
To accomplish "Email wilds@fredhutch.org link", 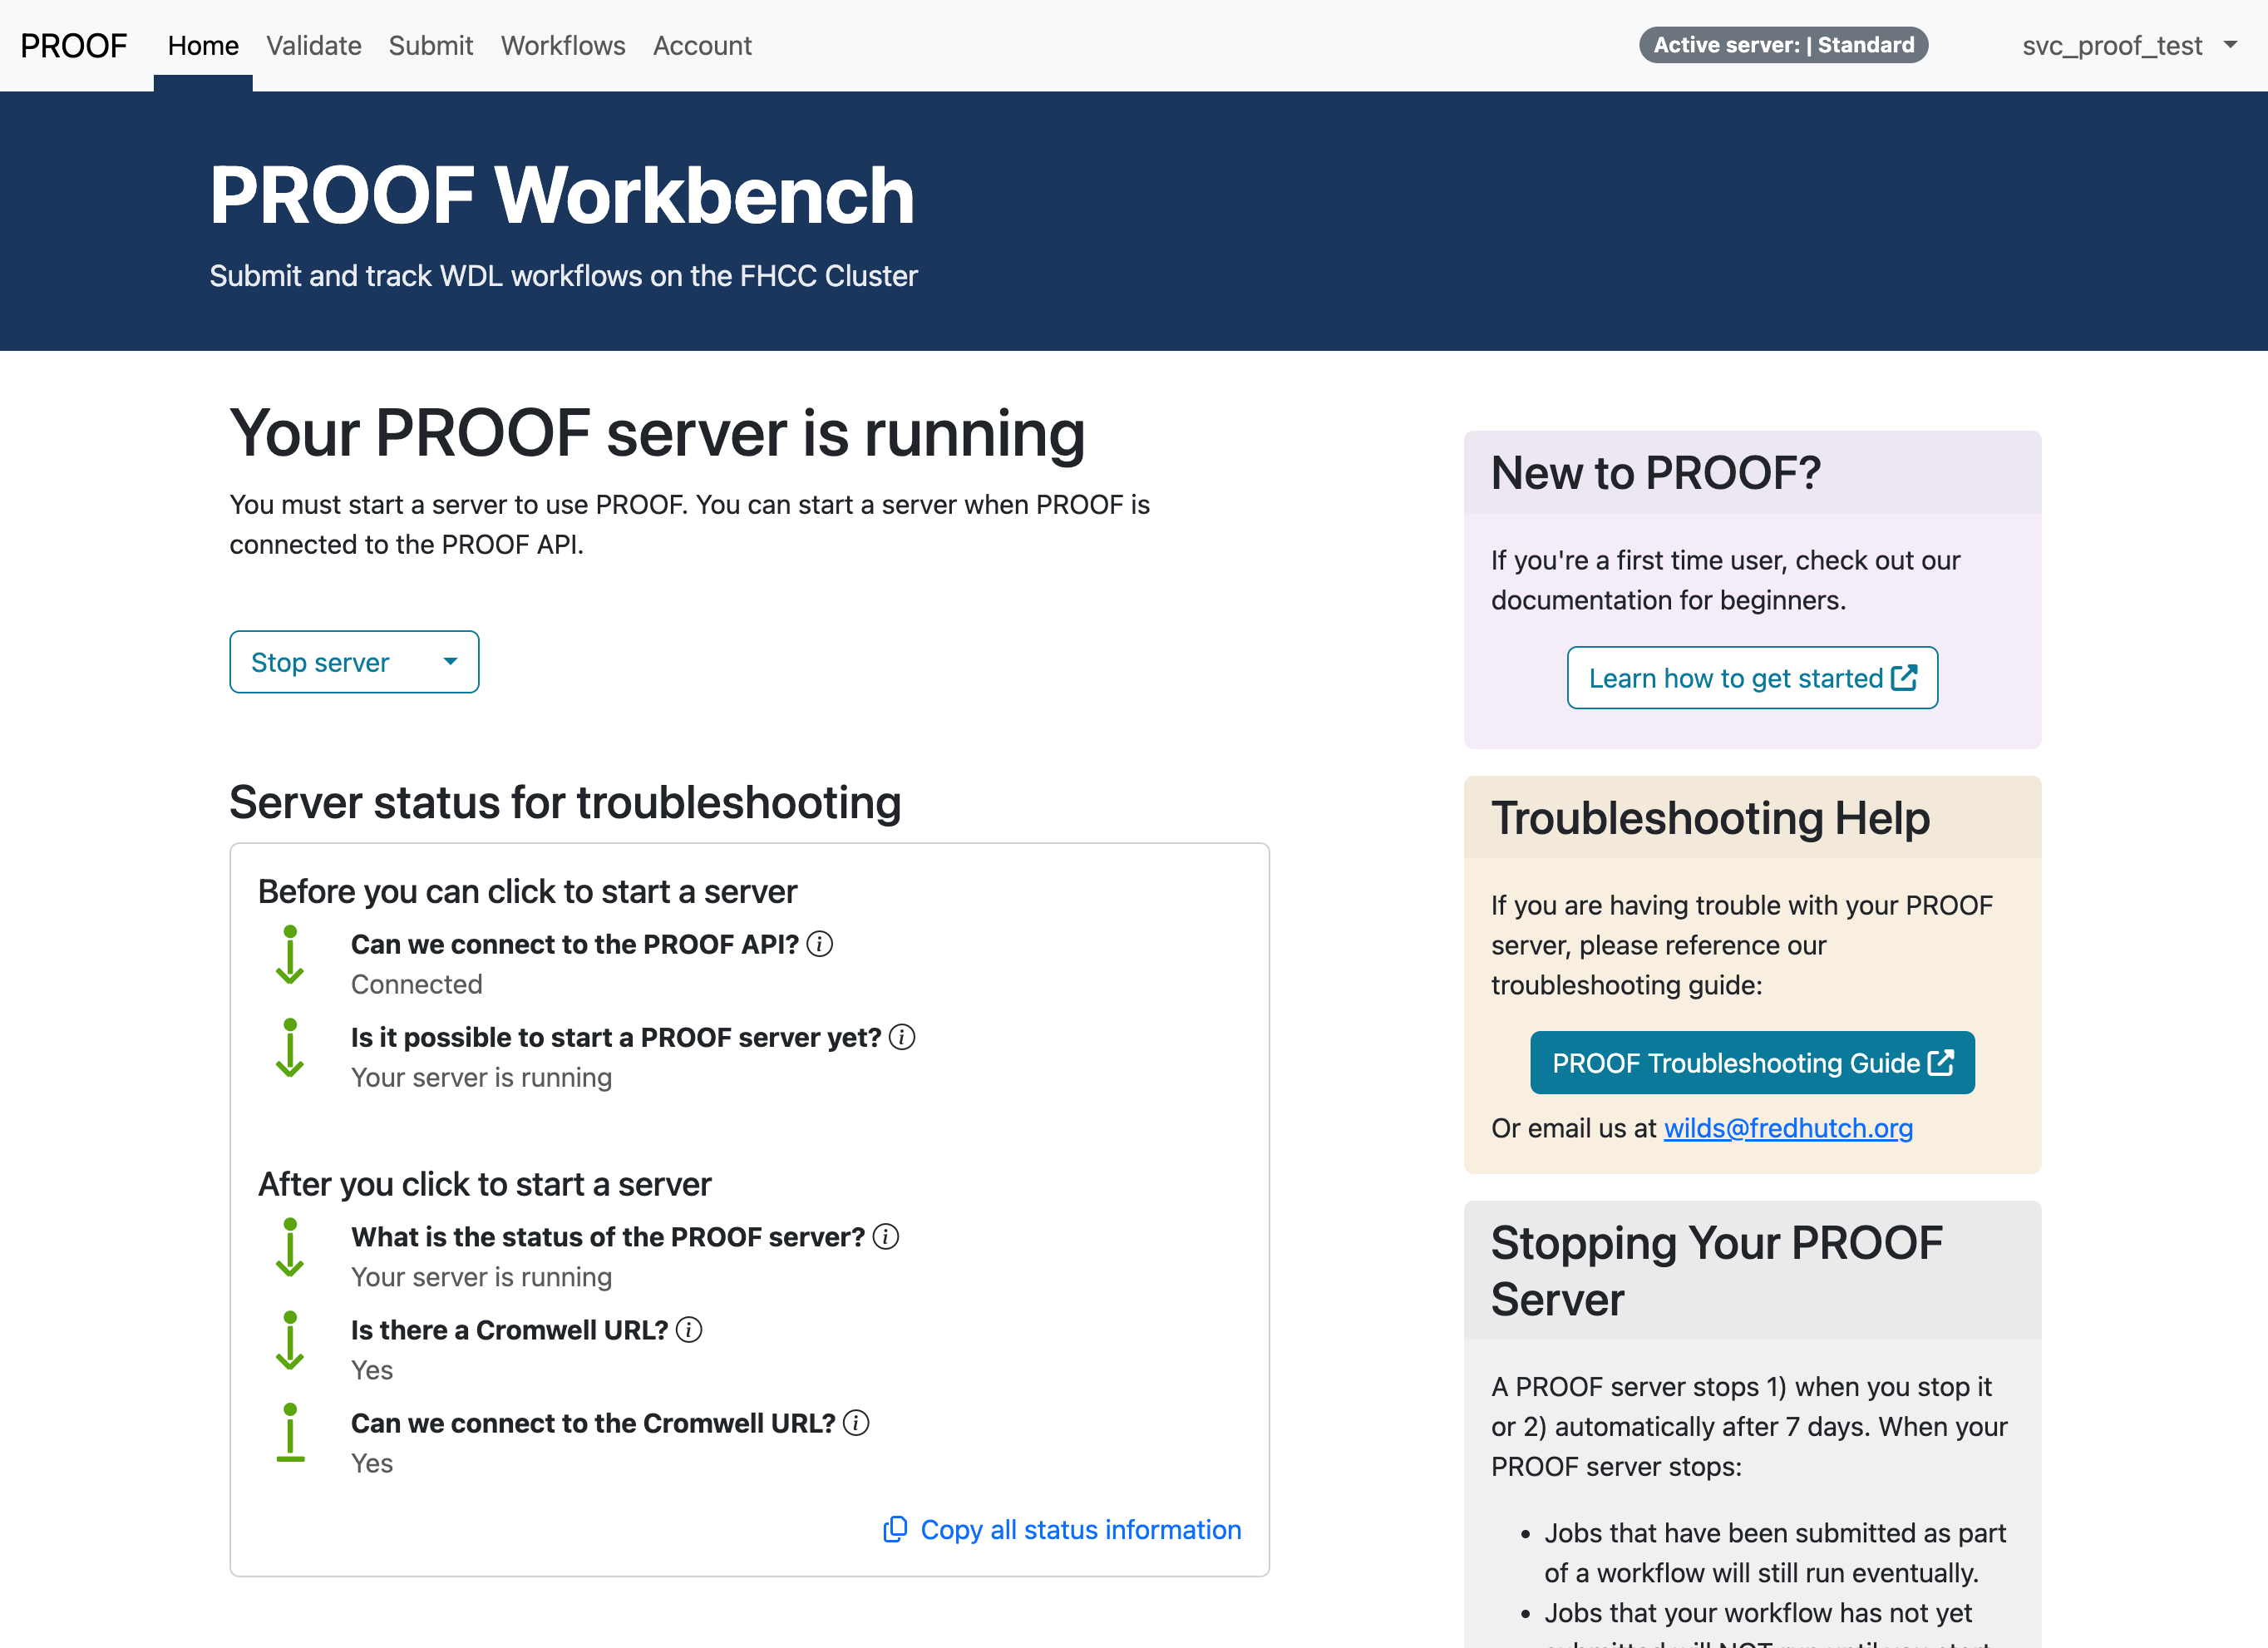I will coord(1787,1128).
